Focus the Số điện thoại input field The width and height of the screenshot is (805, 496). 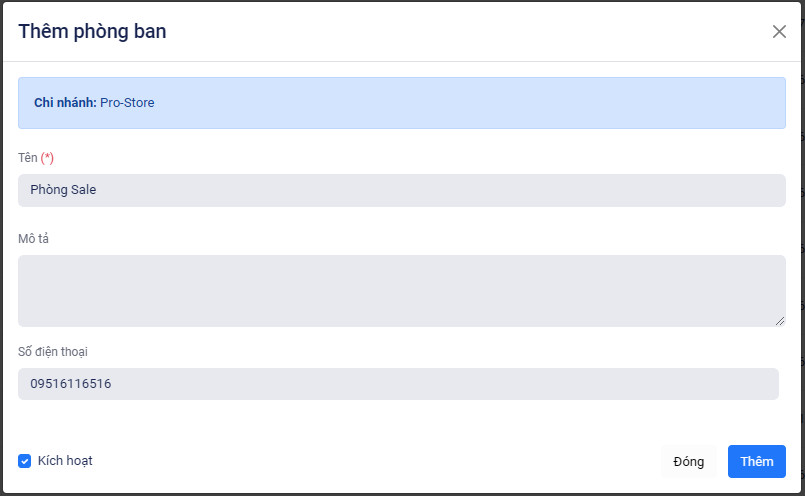point(400,384)
